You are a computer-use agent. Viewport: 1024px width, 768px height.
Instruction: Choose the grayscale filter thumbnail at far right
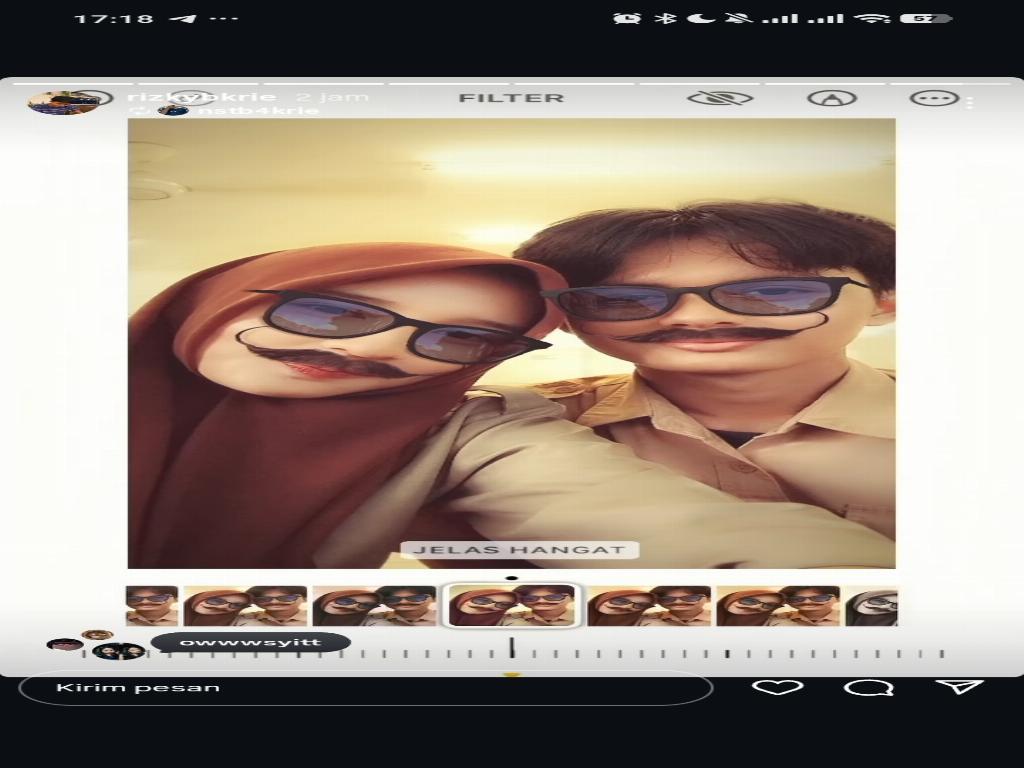pos(871,606)
